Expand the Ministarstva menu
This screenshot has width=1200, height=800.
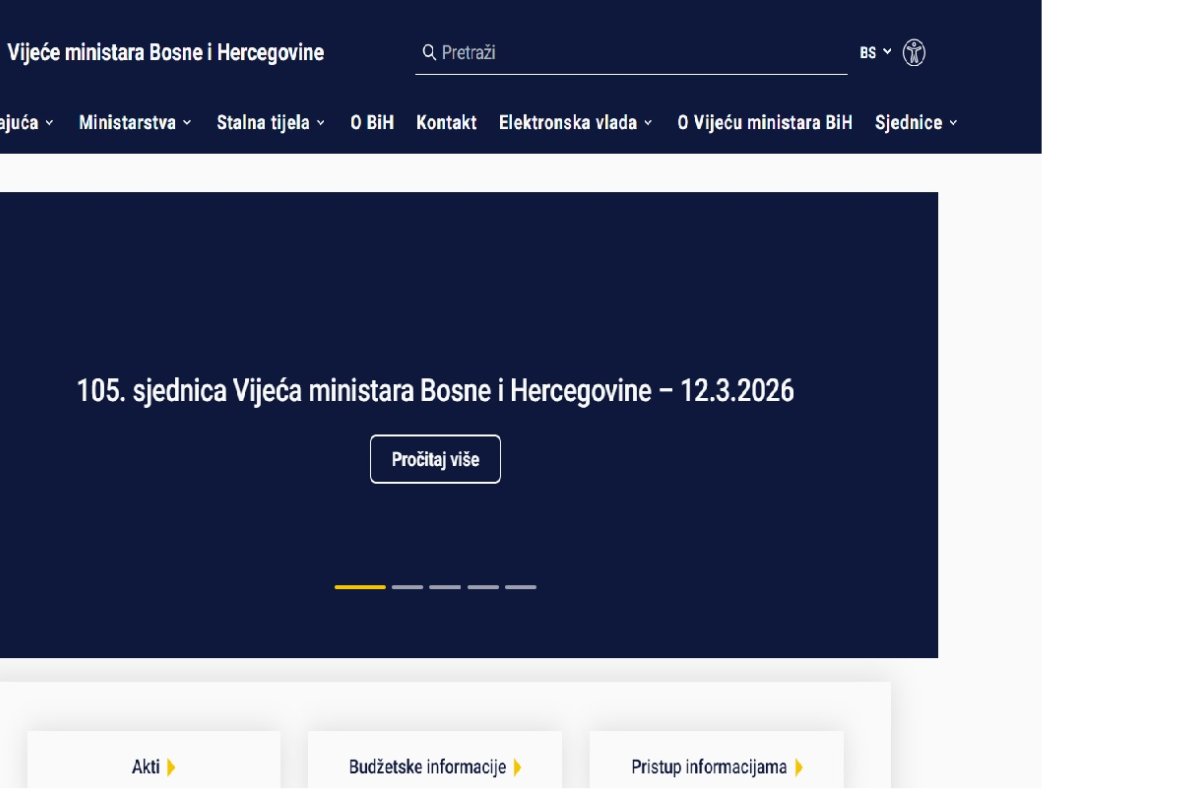pyautogui.click(x=133, y=122)
